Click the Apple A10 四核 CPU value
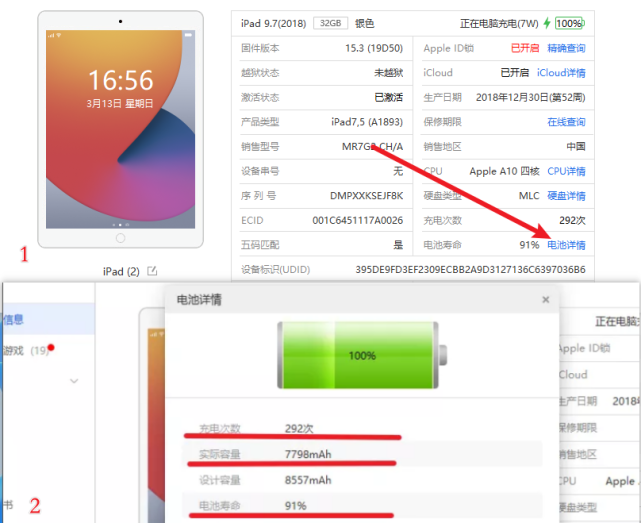Image resolution: width=641 pixels, height=523 pixels. click(504, 171)
